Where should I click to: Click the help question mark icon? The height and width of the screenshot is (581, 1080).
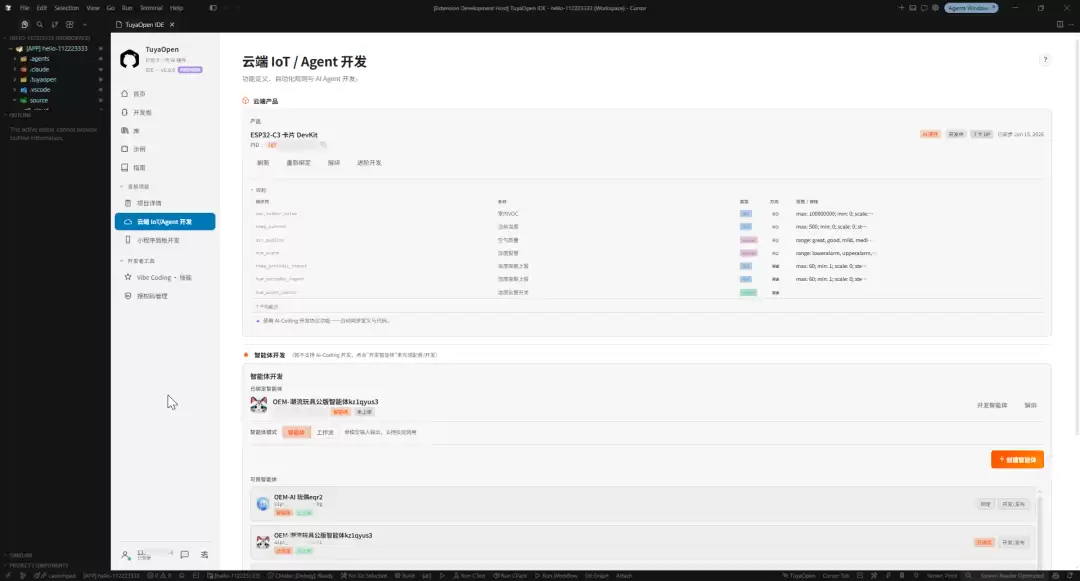[1045, 60]
